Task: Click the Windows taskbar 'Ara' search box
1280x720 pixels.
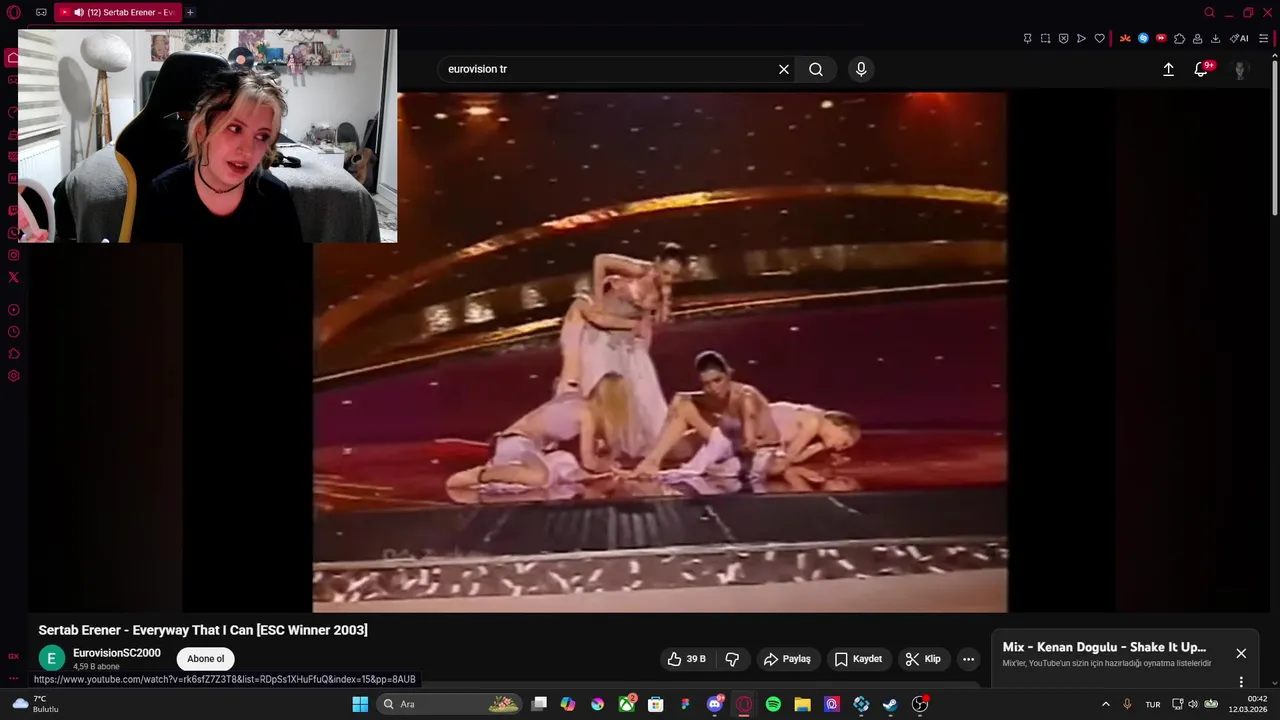Action: click(x=450, y=704)
